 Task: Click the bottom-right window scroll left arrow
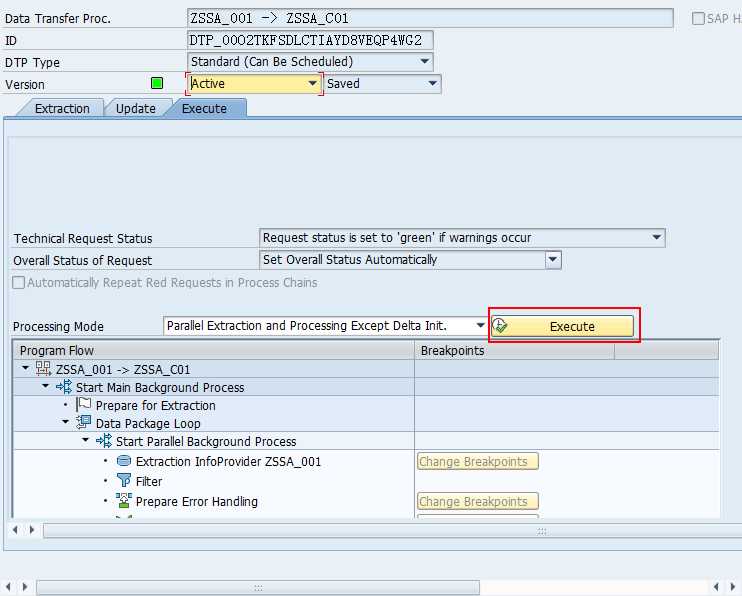click(x=716, y=587)
